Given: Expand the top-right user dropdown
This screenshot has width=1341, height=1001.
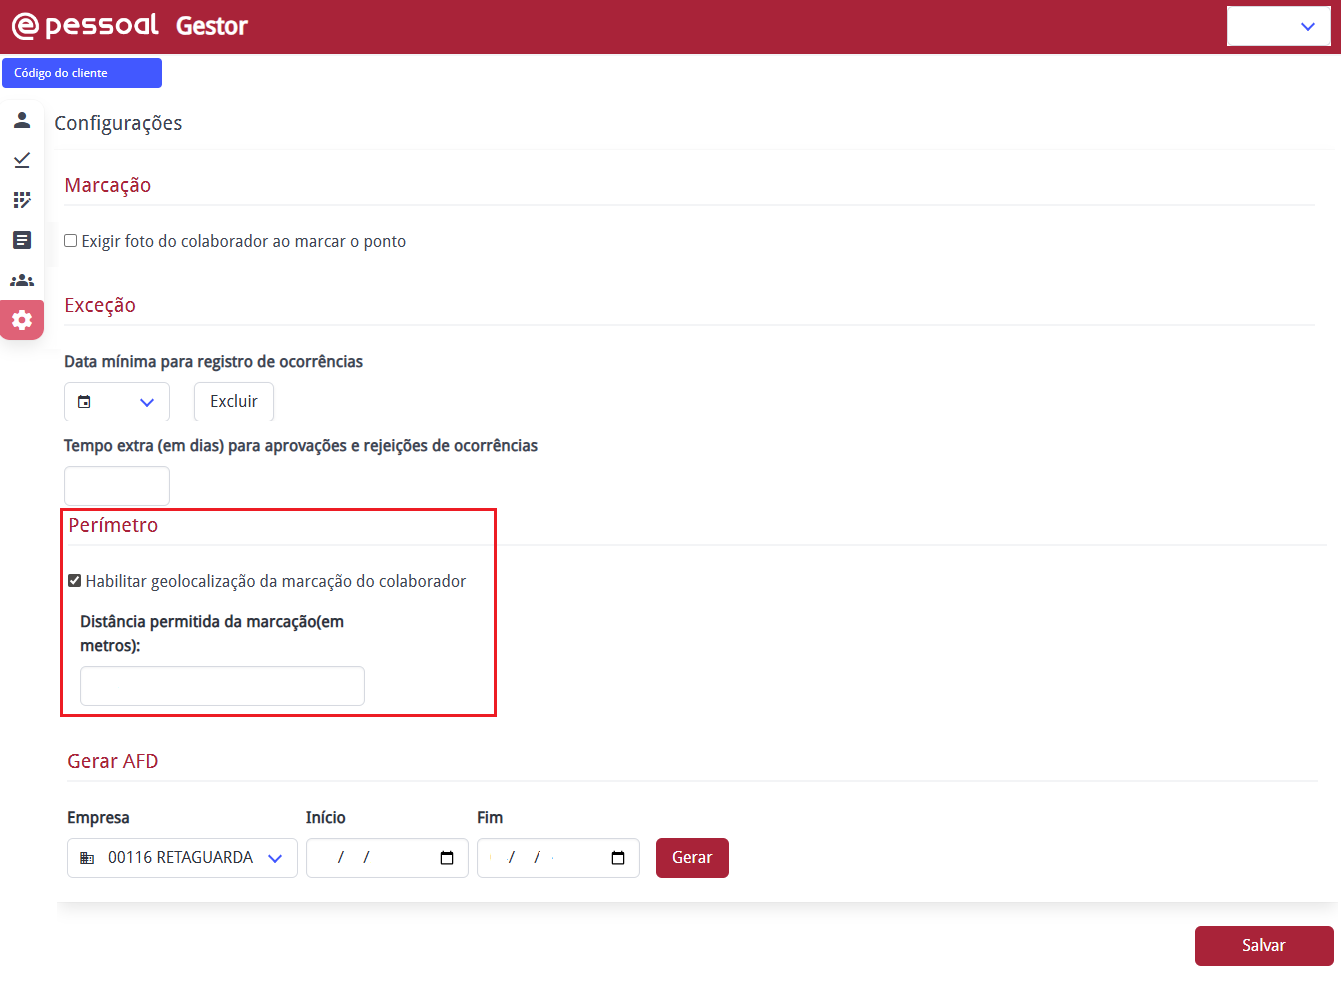Looking at the screenshot, I should coord(1278,26).
